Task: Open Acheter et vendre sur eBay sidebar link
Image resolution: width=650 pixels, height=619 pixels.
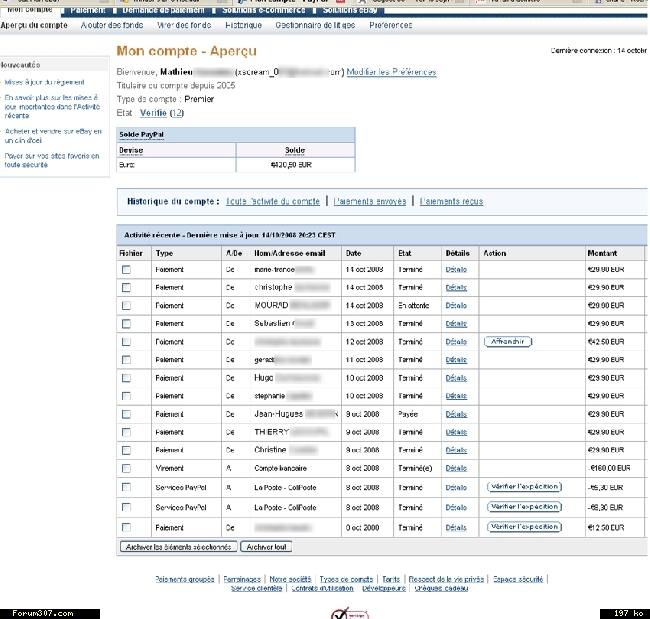Action: click(x=53, y=136)
